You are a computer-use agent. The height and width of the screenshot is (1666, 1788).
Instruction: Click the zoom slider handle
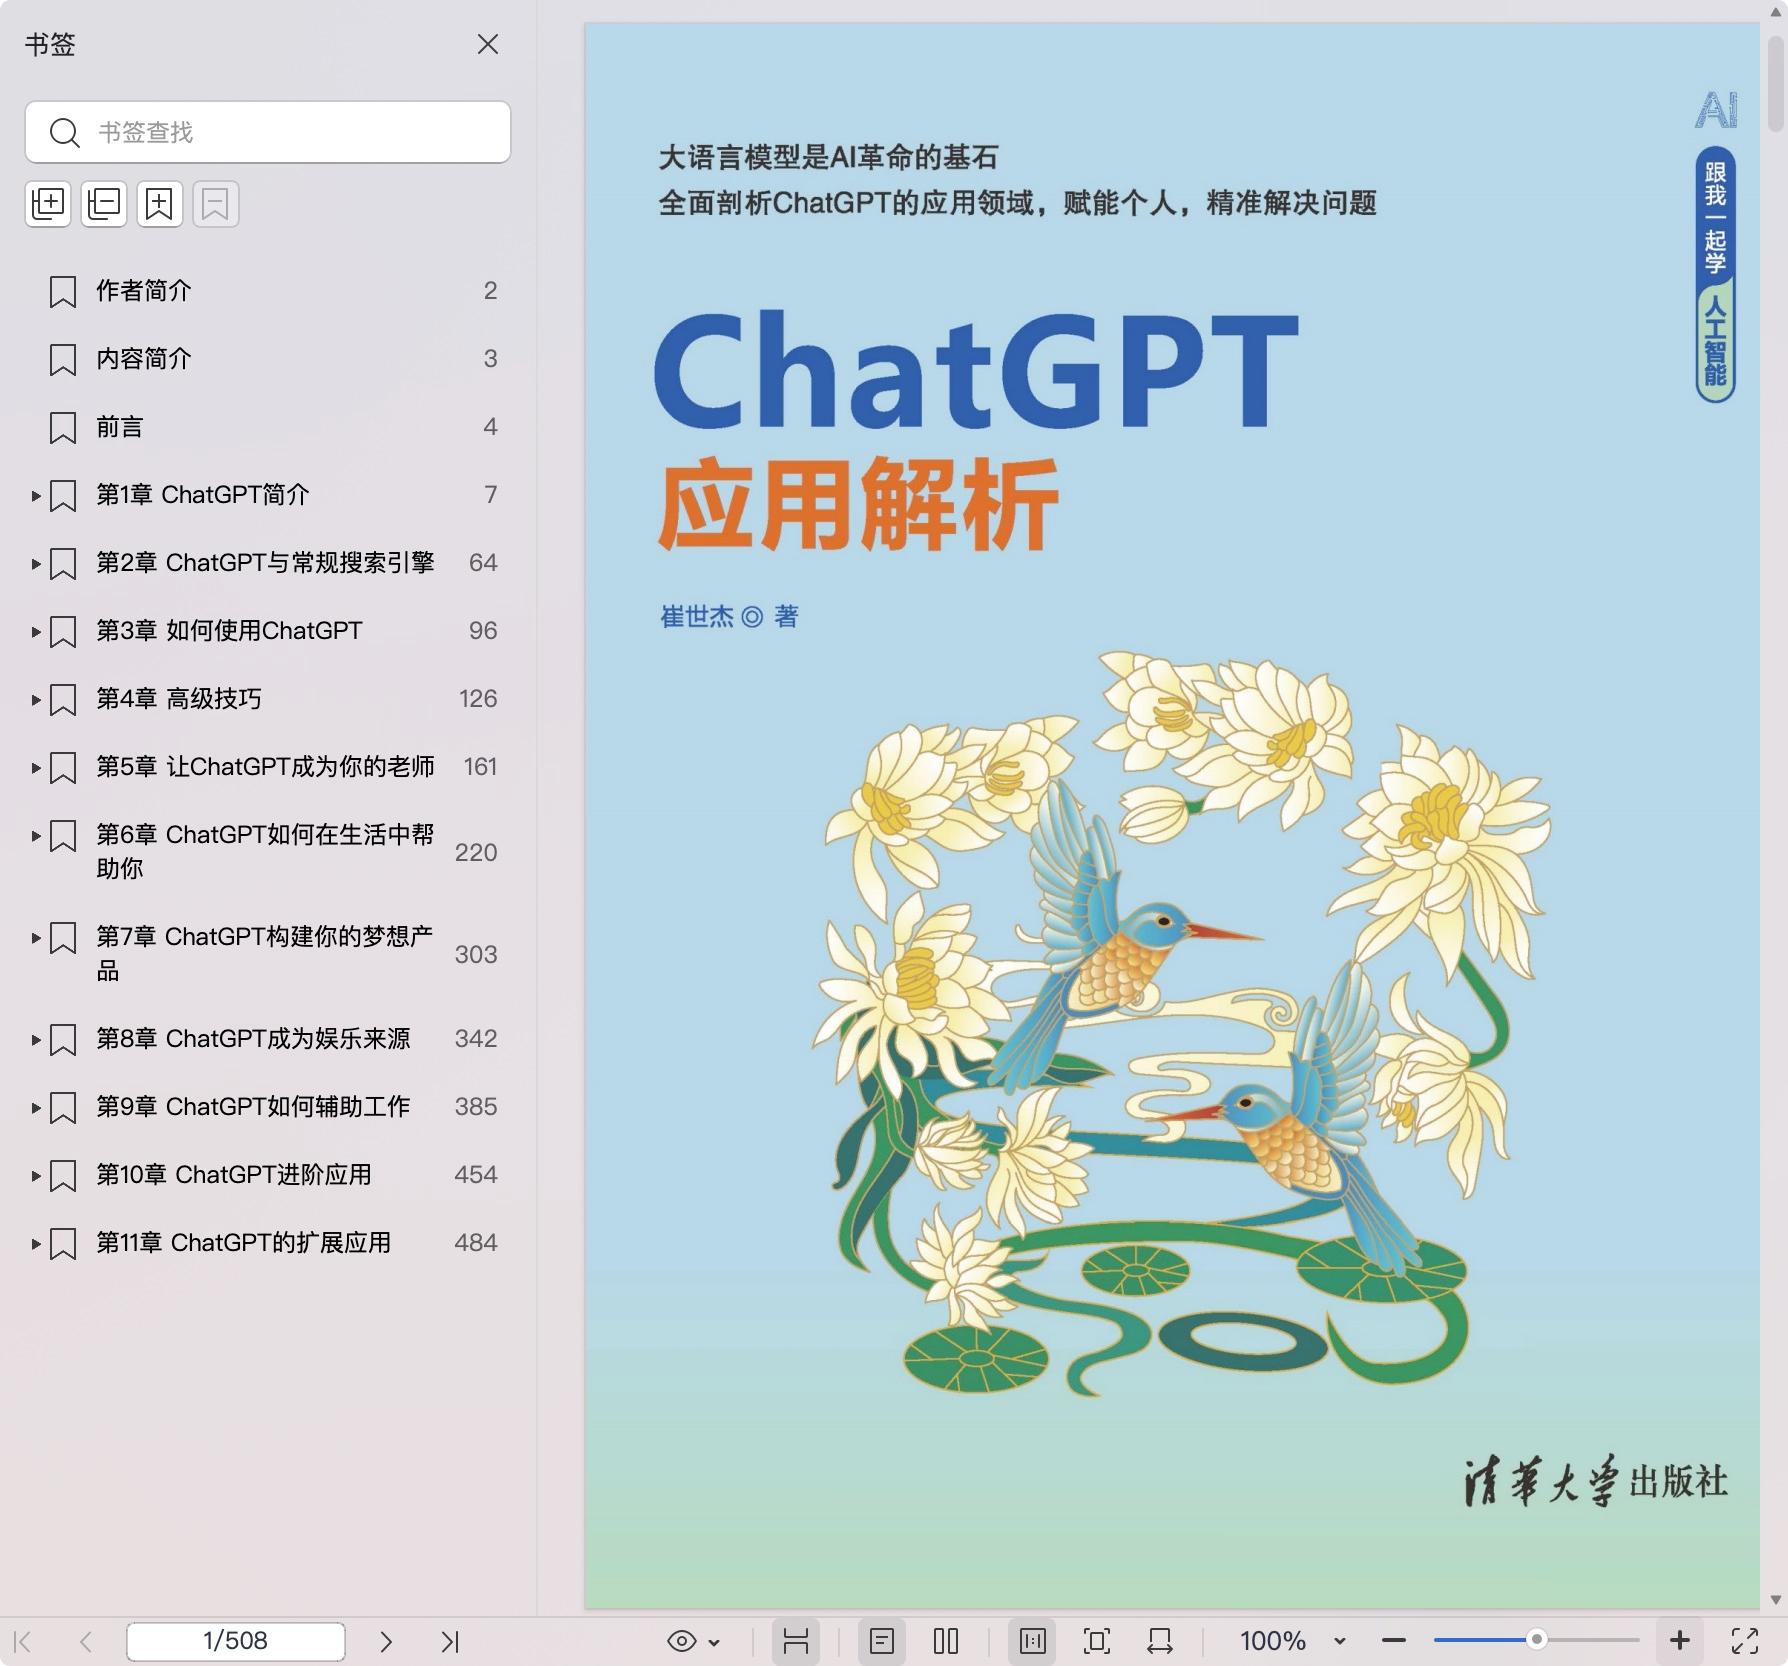pyautogui.click(x=1537, y=1640)
